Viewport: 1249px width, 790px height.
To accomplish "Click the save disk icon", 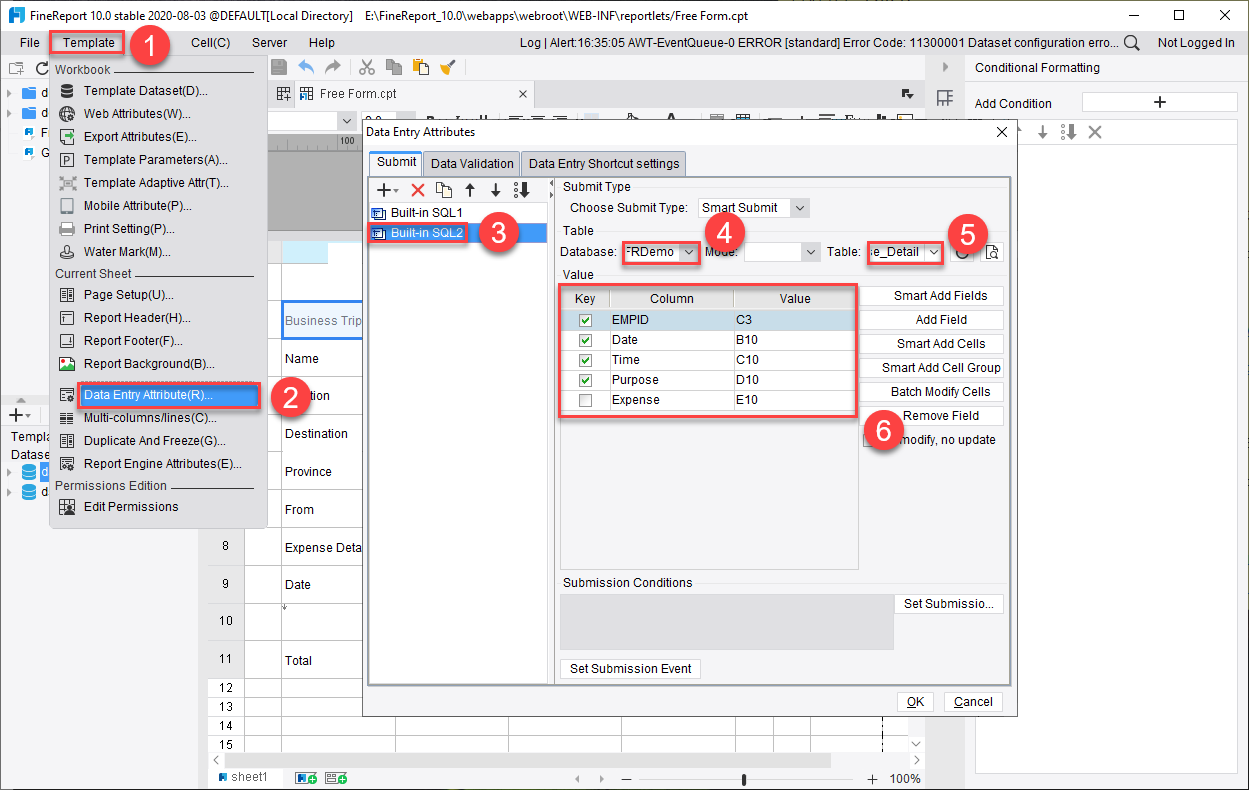I will pos(279,67).
